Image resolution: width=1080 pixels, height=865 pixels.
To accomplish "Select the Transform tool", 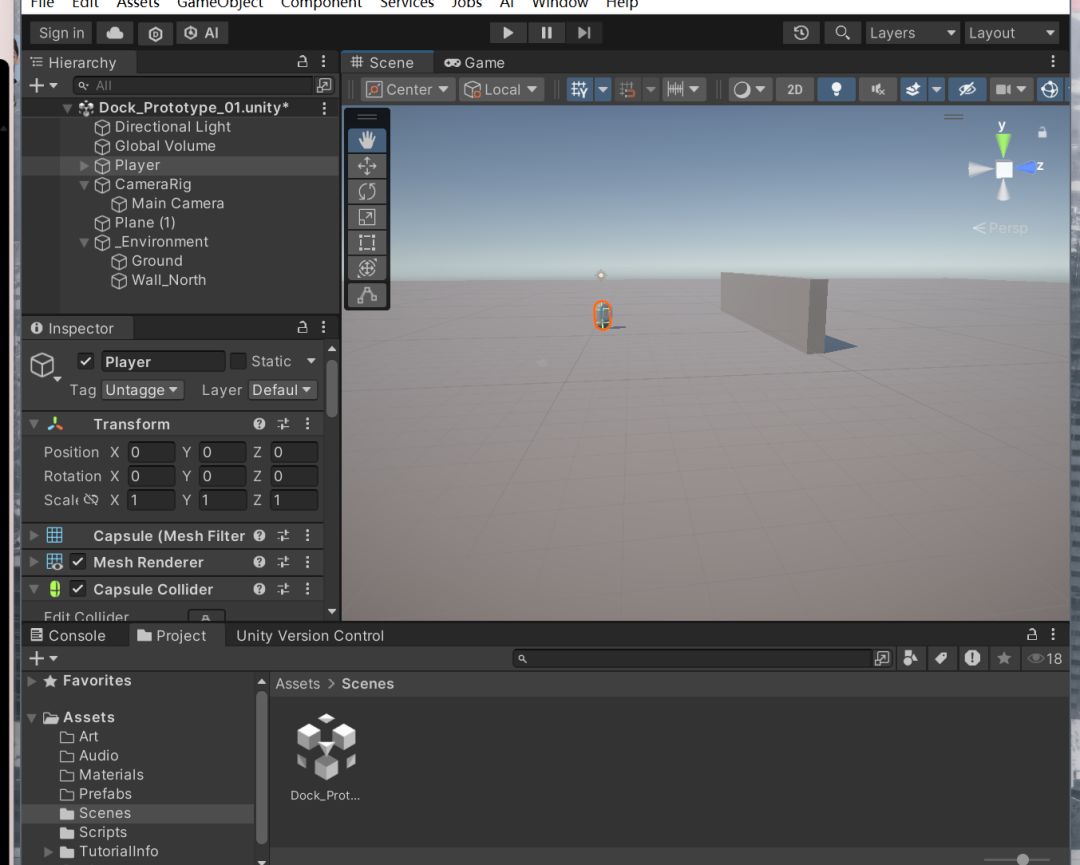I will click(367, 269).
